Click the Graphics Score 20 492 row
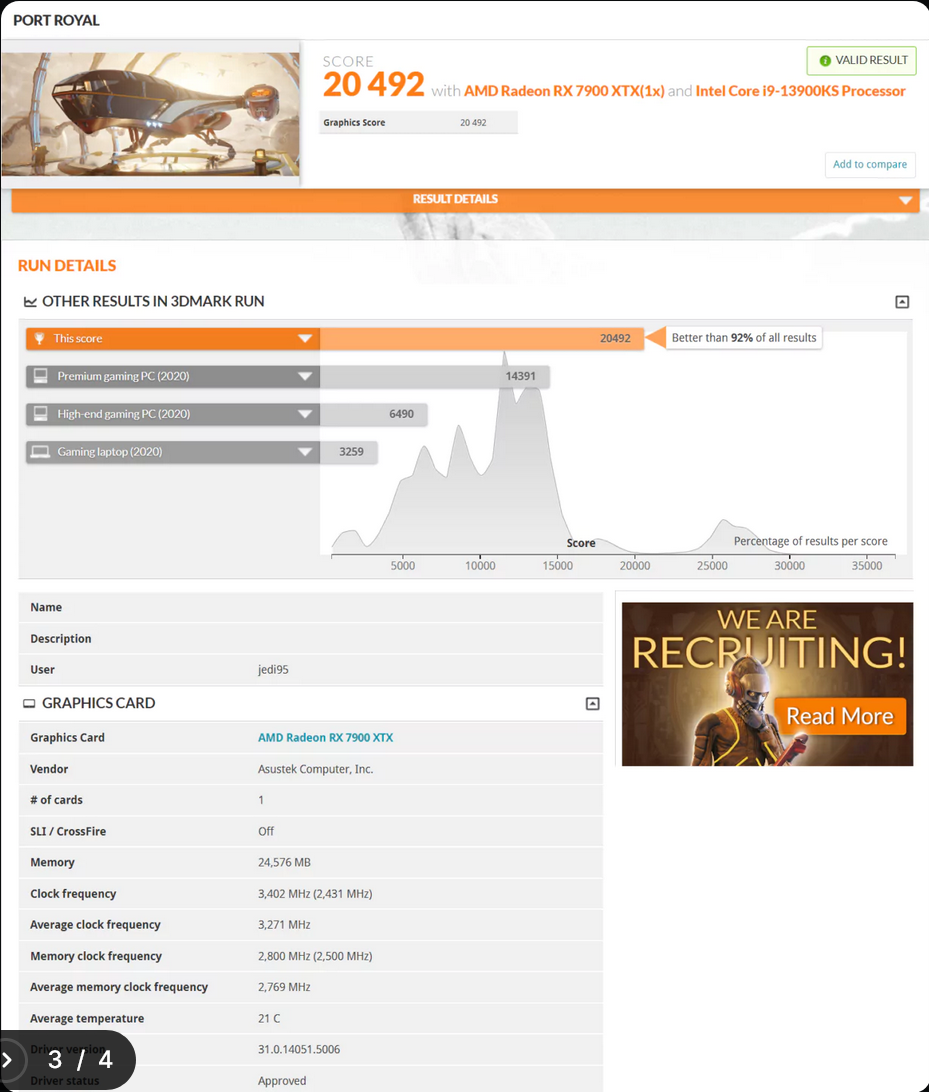Image resolution: width=929 pixels, height=1092 pixels. click(418, 123)
